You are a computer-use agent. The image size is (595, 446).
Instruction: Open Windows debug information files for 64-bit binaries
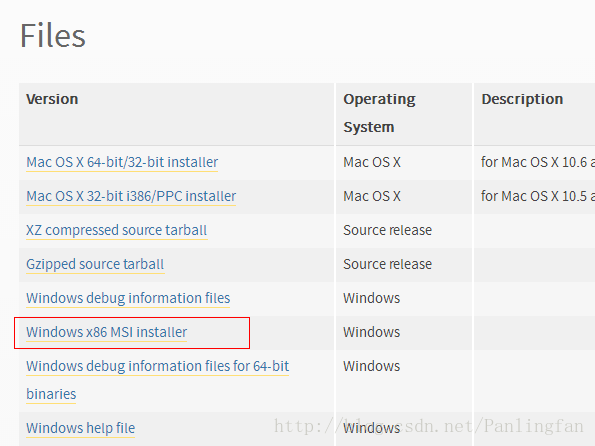click(157, 380)
